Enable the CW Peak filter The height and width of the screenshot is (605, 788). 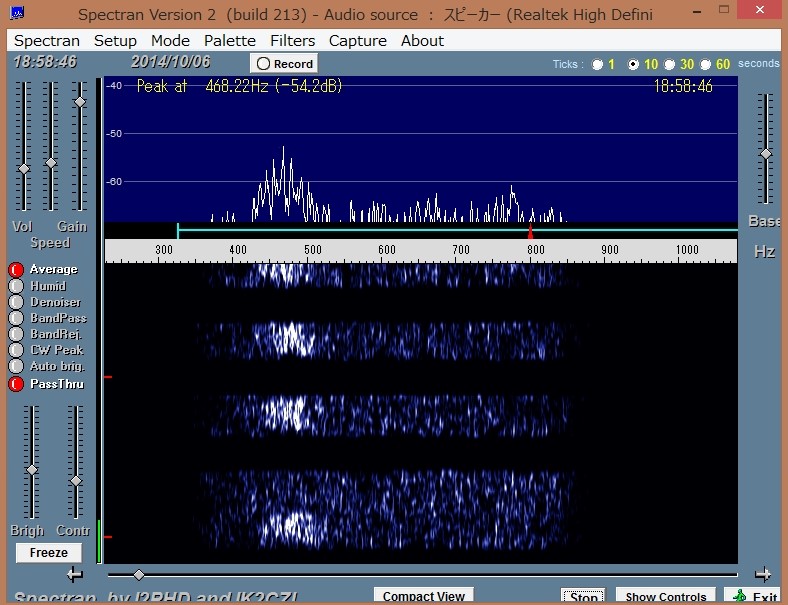click(16, 350)
